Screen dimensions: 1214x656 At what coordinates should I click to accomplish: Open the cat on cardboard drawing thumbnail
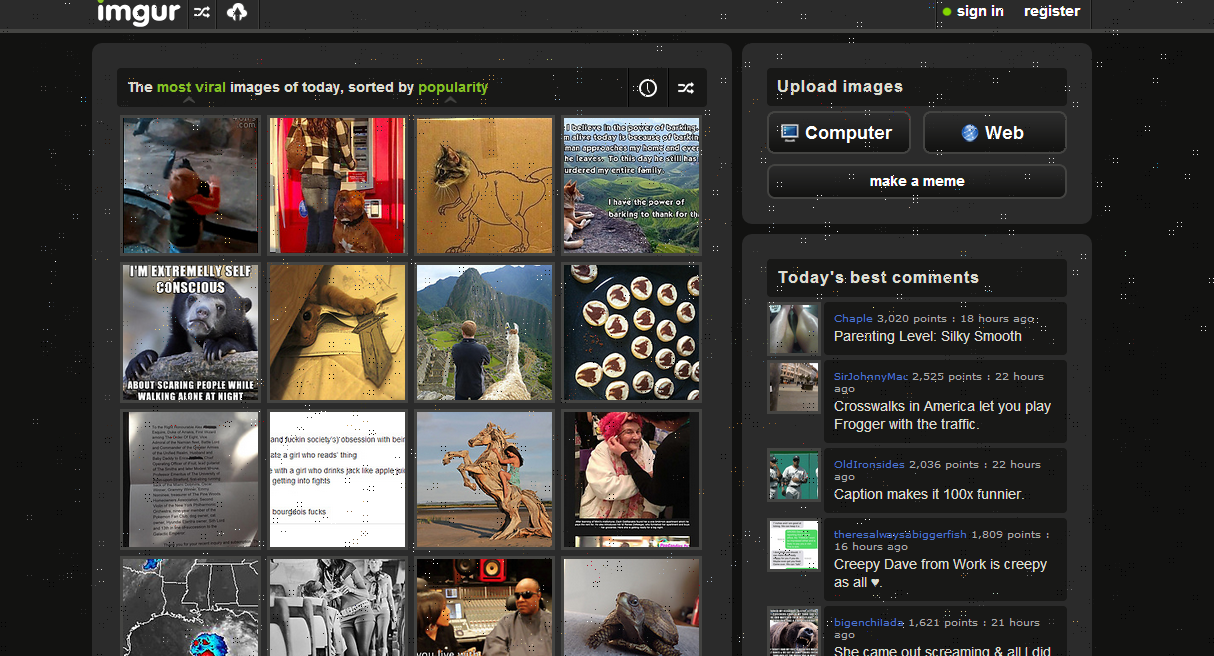[x=484, y=185]
